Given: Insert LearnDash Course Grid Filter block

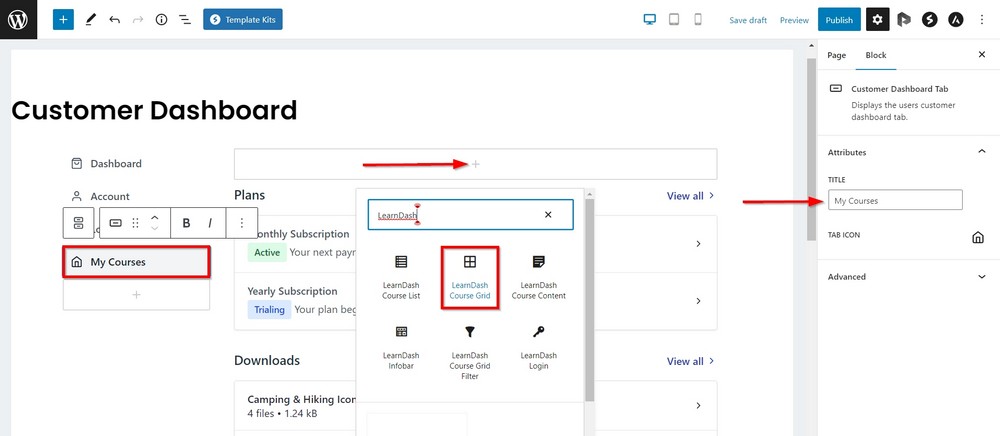Looking at the screenshot, I should click(469, 351).
